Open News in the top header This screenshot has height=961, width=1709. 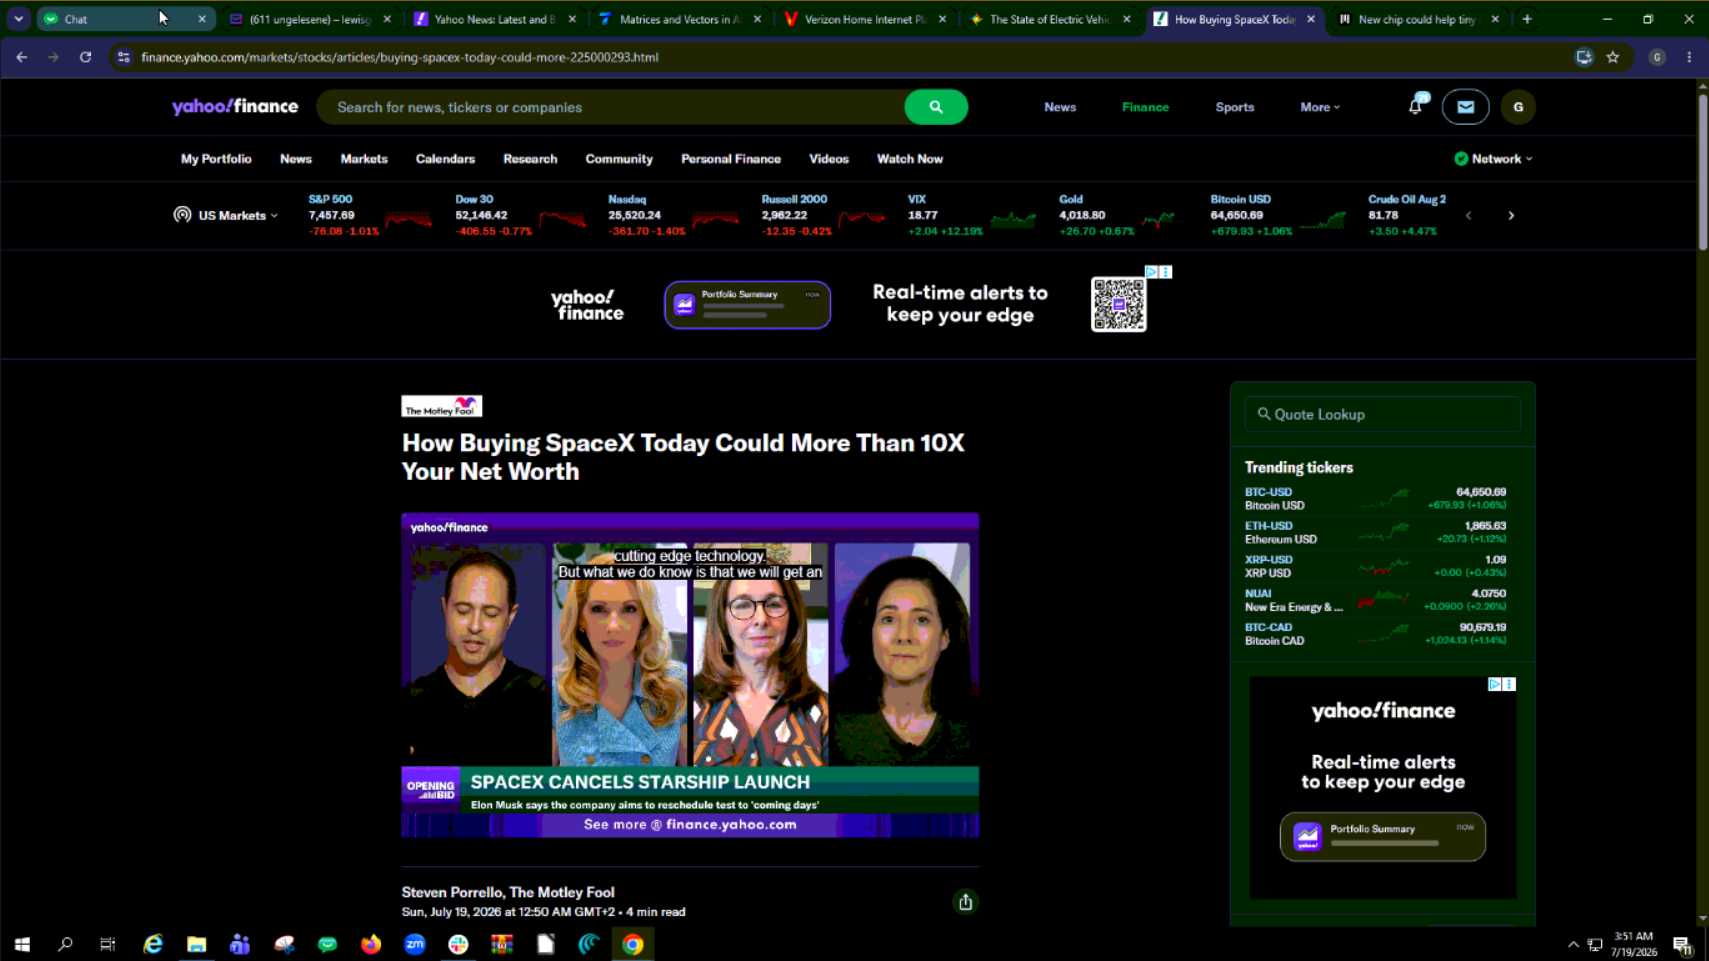pyautogui.click(x=1060, y=107)
